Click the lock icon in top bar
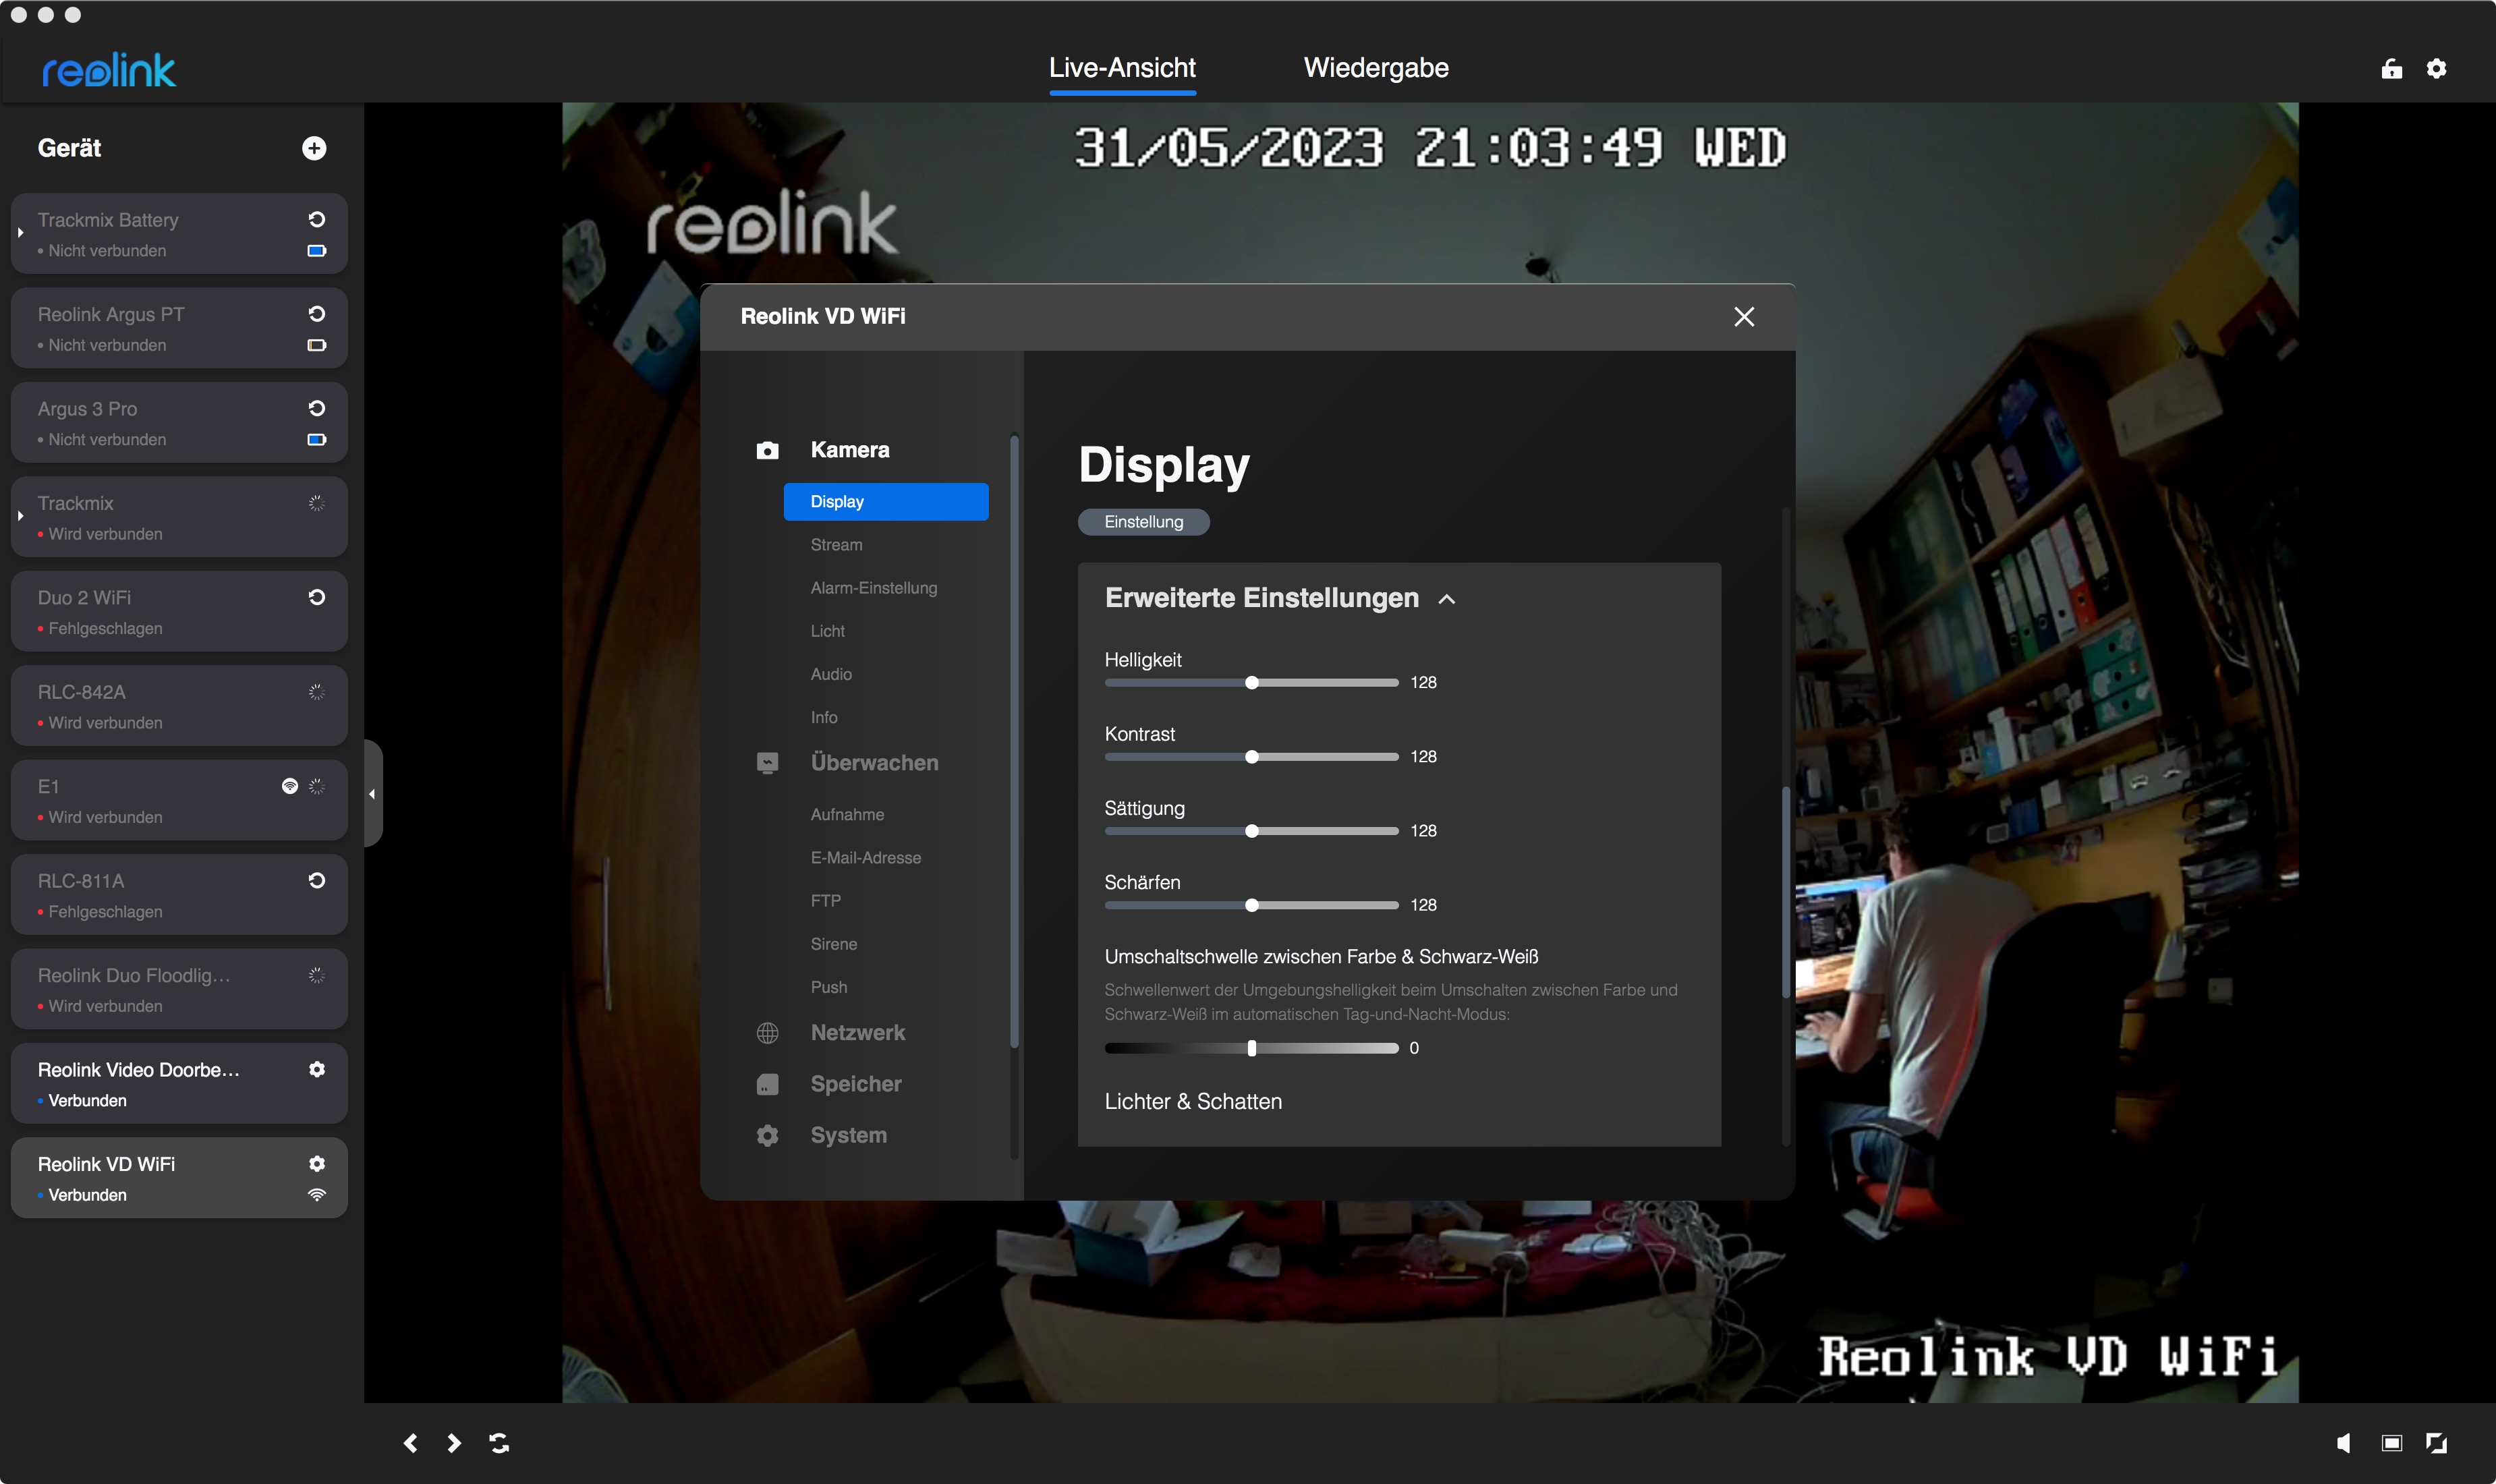Viewport: 2496px width, 1484px height. 2391,68
